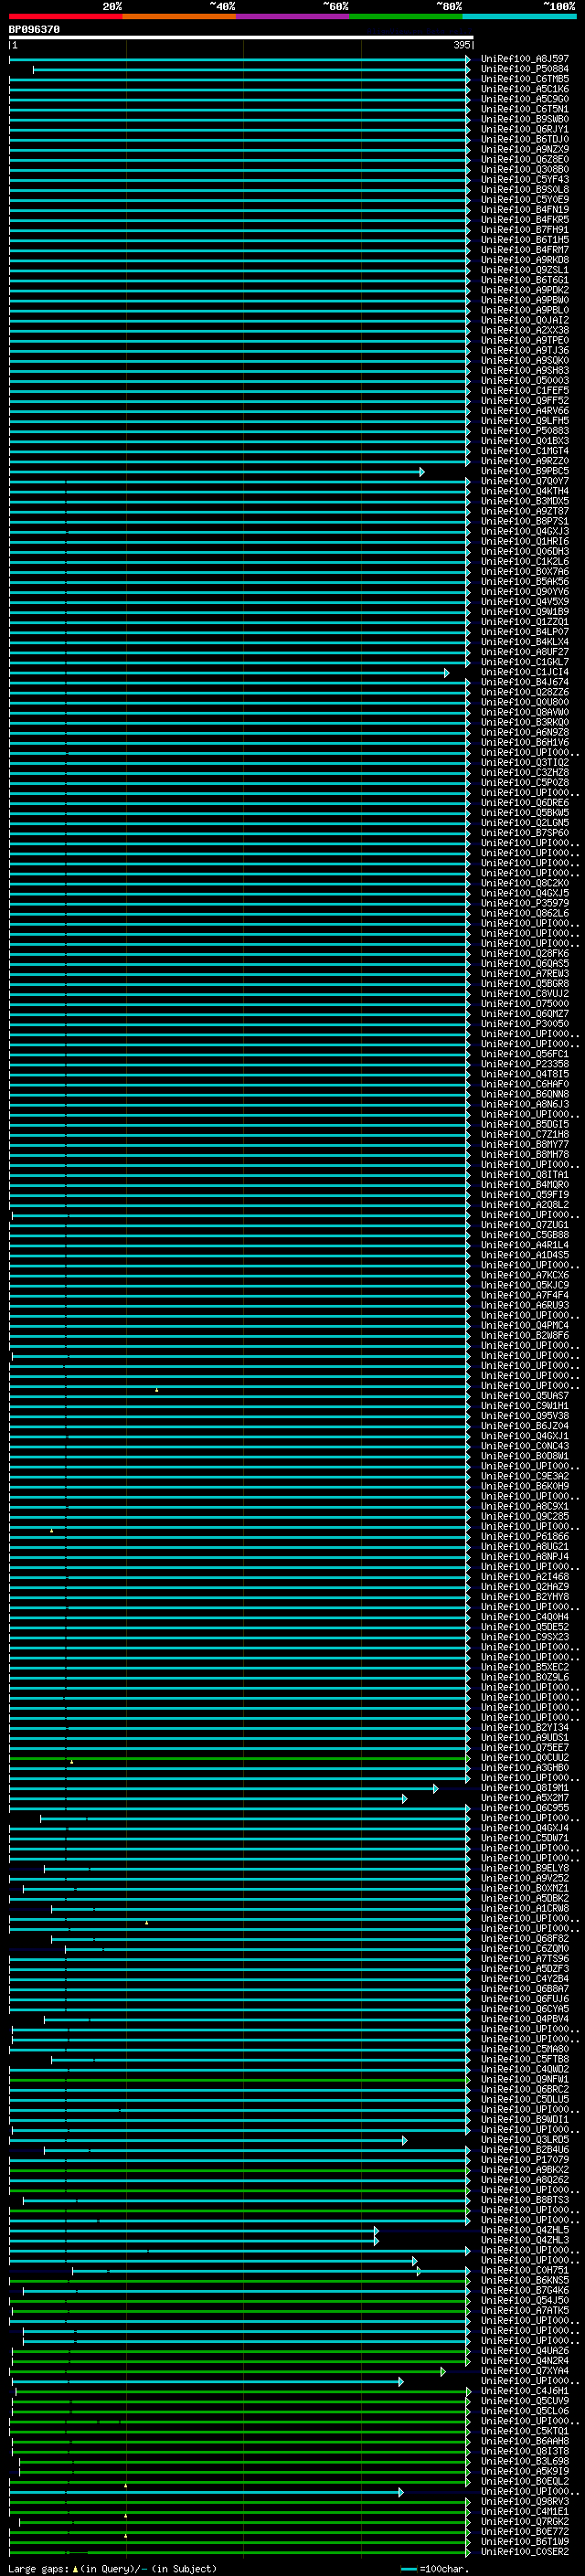Select the UniRef100_Q9ZSL1 label
585x2576 pixels.
(525, 270)
